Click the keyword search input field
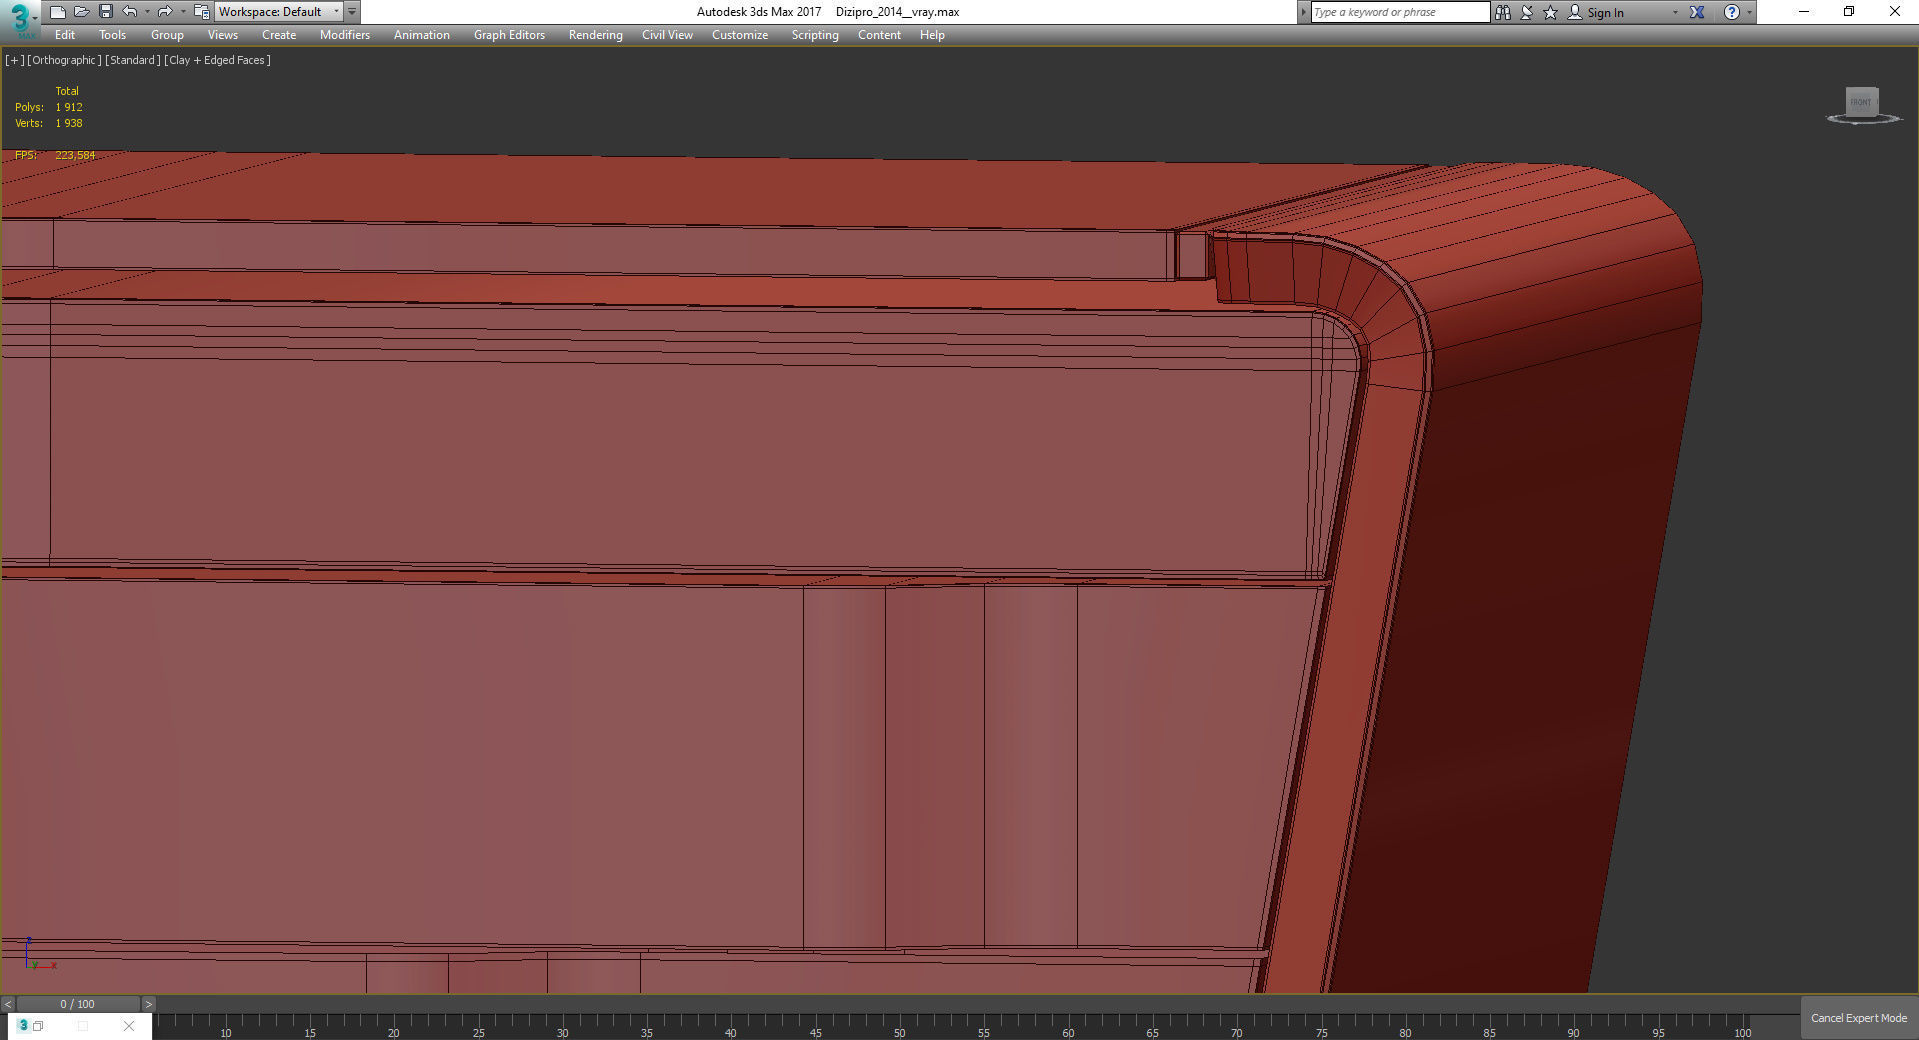Viewport: 1919px width, 1040px height. coord(1400,12)
